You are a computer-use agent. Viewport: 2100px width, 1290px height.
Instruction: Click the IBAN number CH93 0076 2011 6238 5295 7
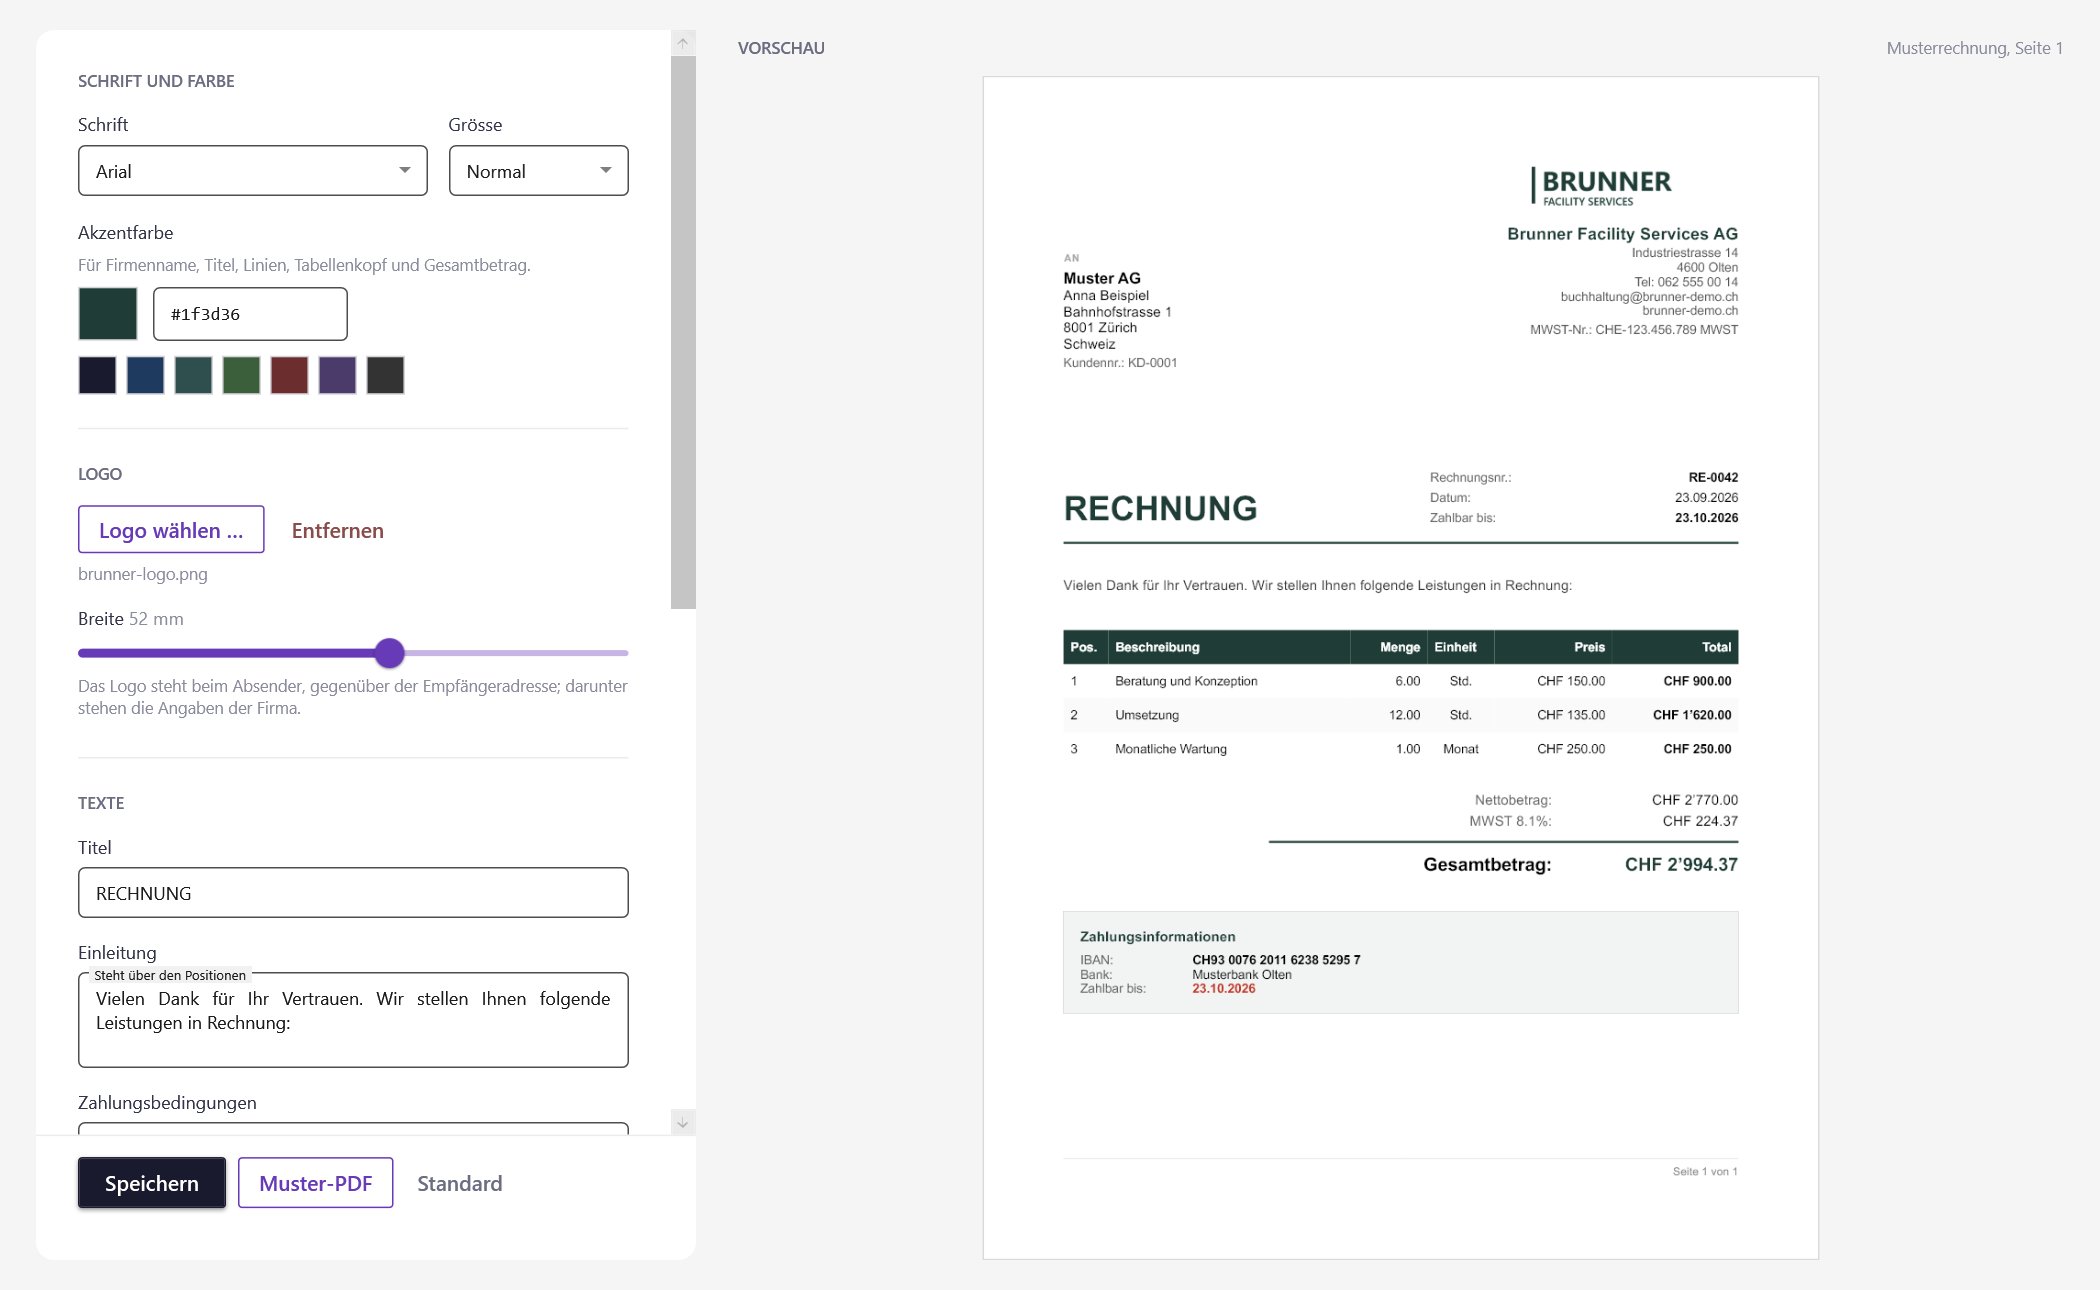pyautogui.click(x=1276, y=959)
